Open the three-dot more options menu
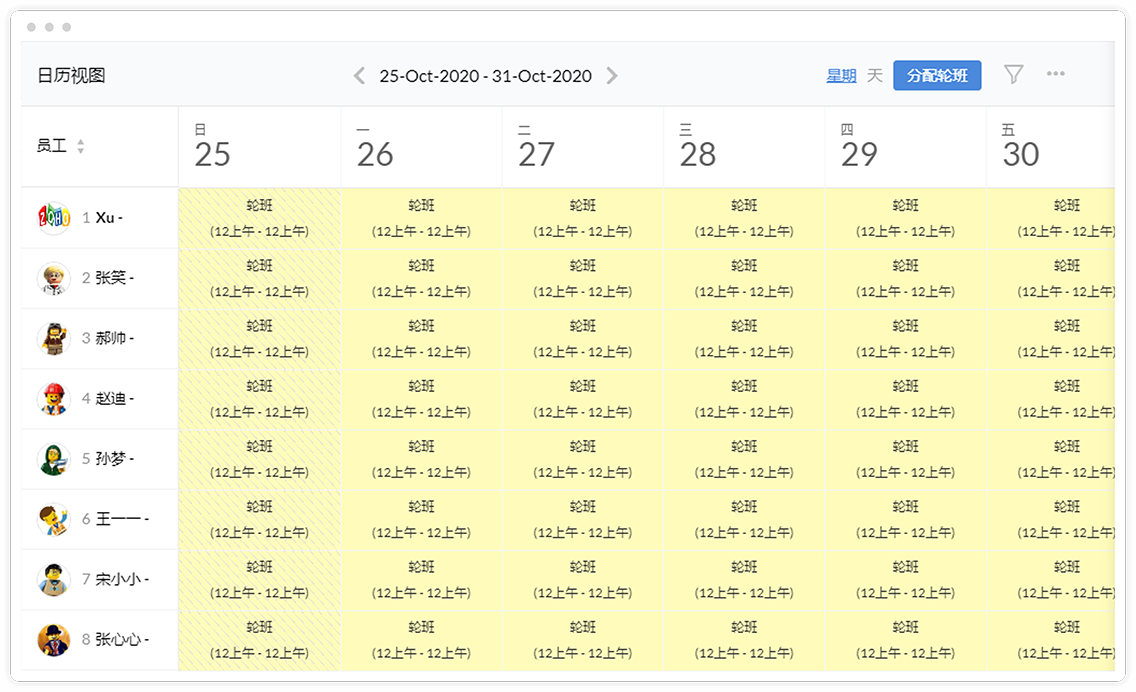Image resolution: width=1136 pixels, height=692 pixels. pyautogui.click(x=1056, y=73)
